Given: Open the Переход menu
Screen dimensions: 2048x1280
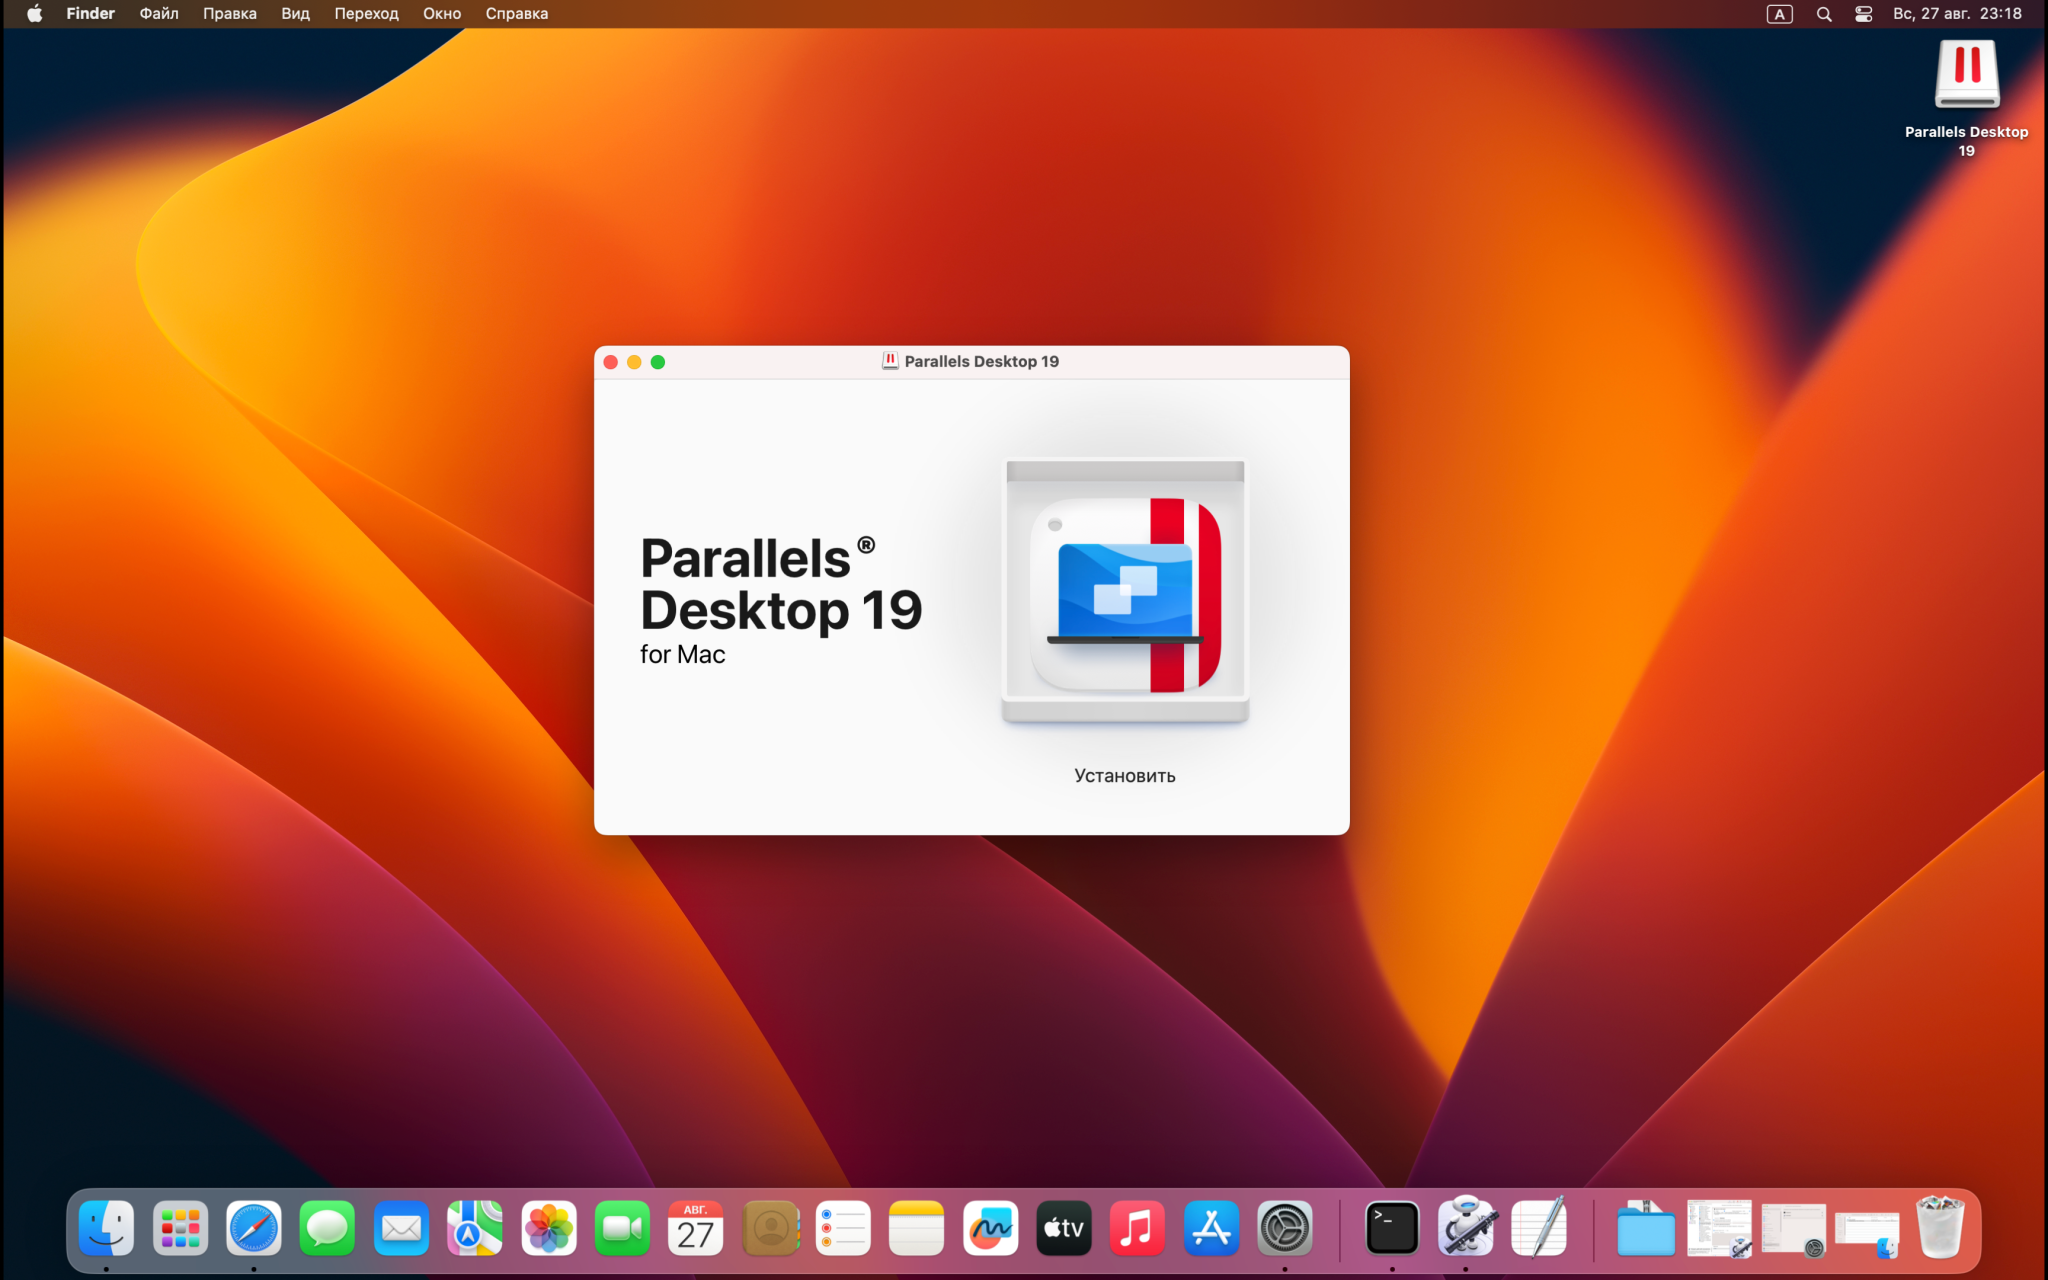Looking at the screenshot, I should (x=366, y=14).
